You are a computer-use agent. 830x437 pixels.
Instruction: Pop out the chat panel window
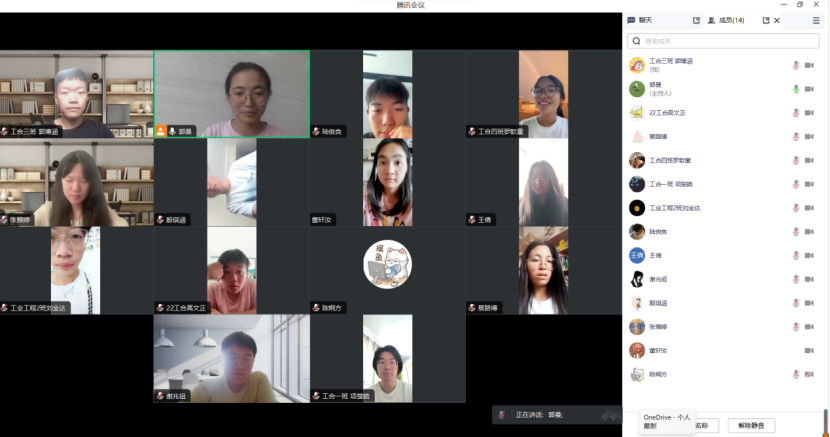(696, 20)
